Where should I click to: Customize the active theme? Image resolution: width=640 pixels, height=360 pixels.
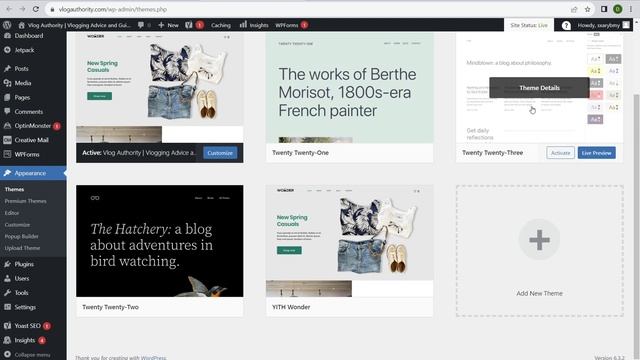point(220,153)
